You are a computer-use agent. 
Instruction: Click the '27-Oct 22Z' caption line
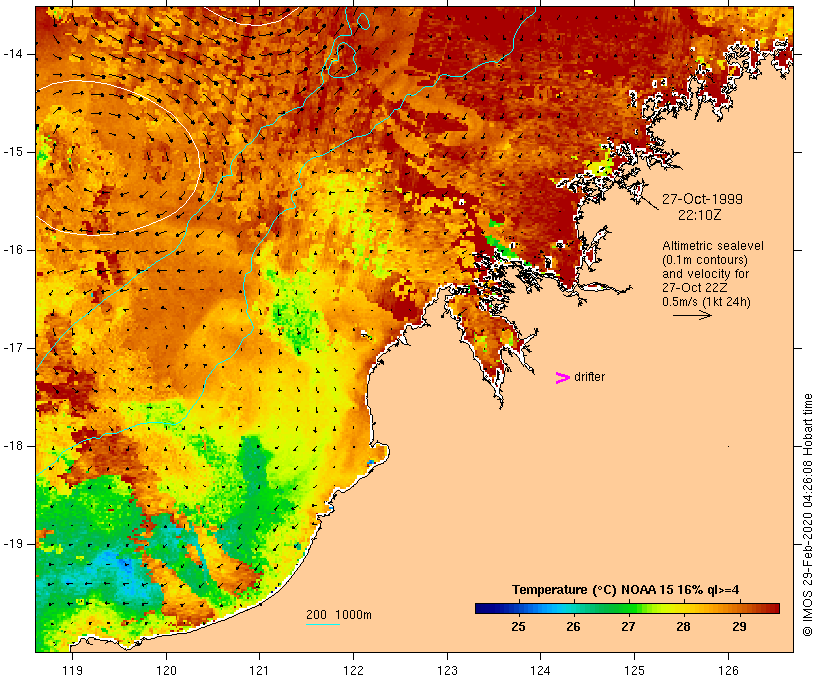[694, 288]
